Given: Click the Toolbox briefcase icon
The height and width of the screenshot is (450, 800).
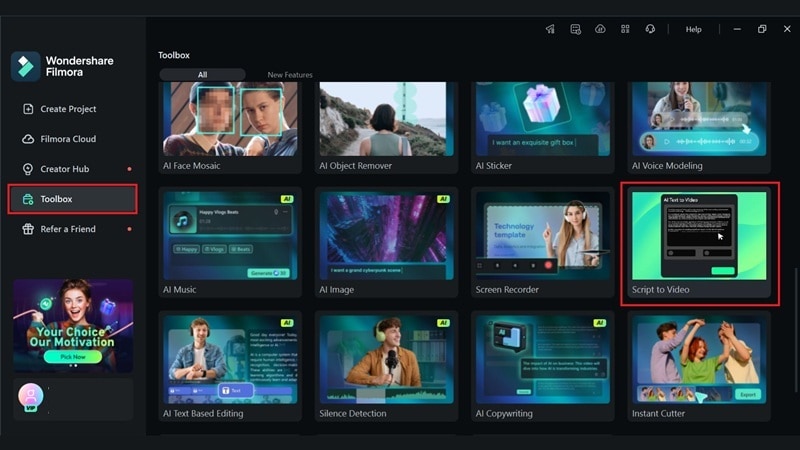Looking at the screenshot, I should pyautogui.click(x=28, y=199).
